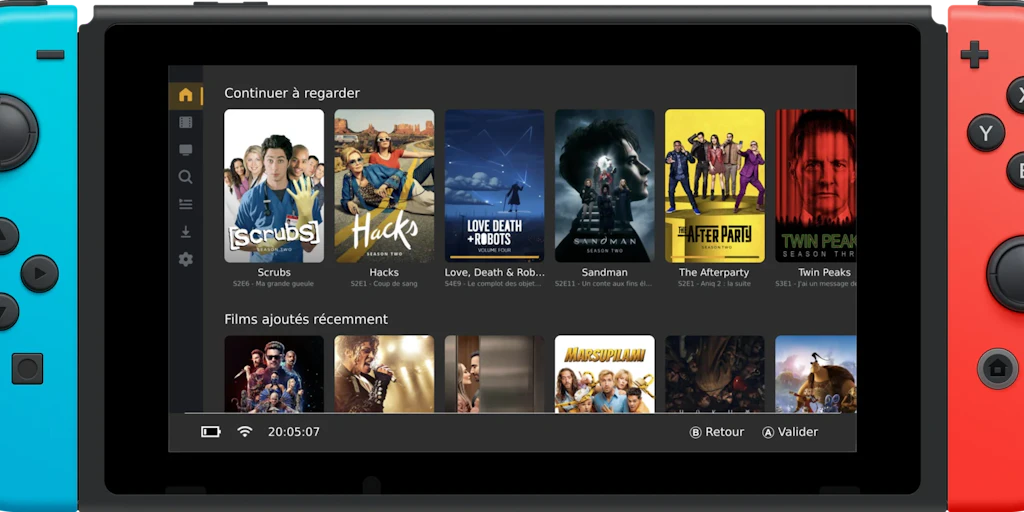
Task: Click the 20:05:07 clock in the status bar
Action: click(x=294, y=432)
